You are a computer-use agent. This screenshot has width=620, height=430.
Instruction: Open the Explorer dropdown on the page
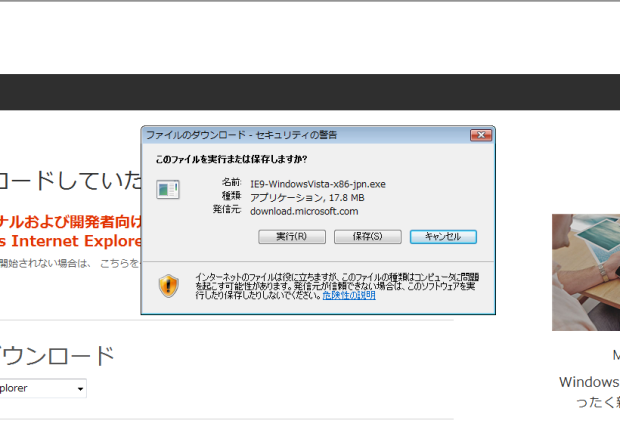click(43, 388)
